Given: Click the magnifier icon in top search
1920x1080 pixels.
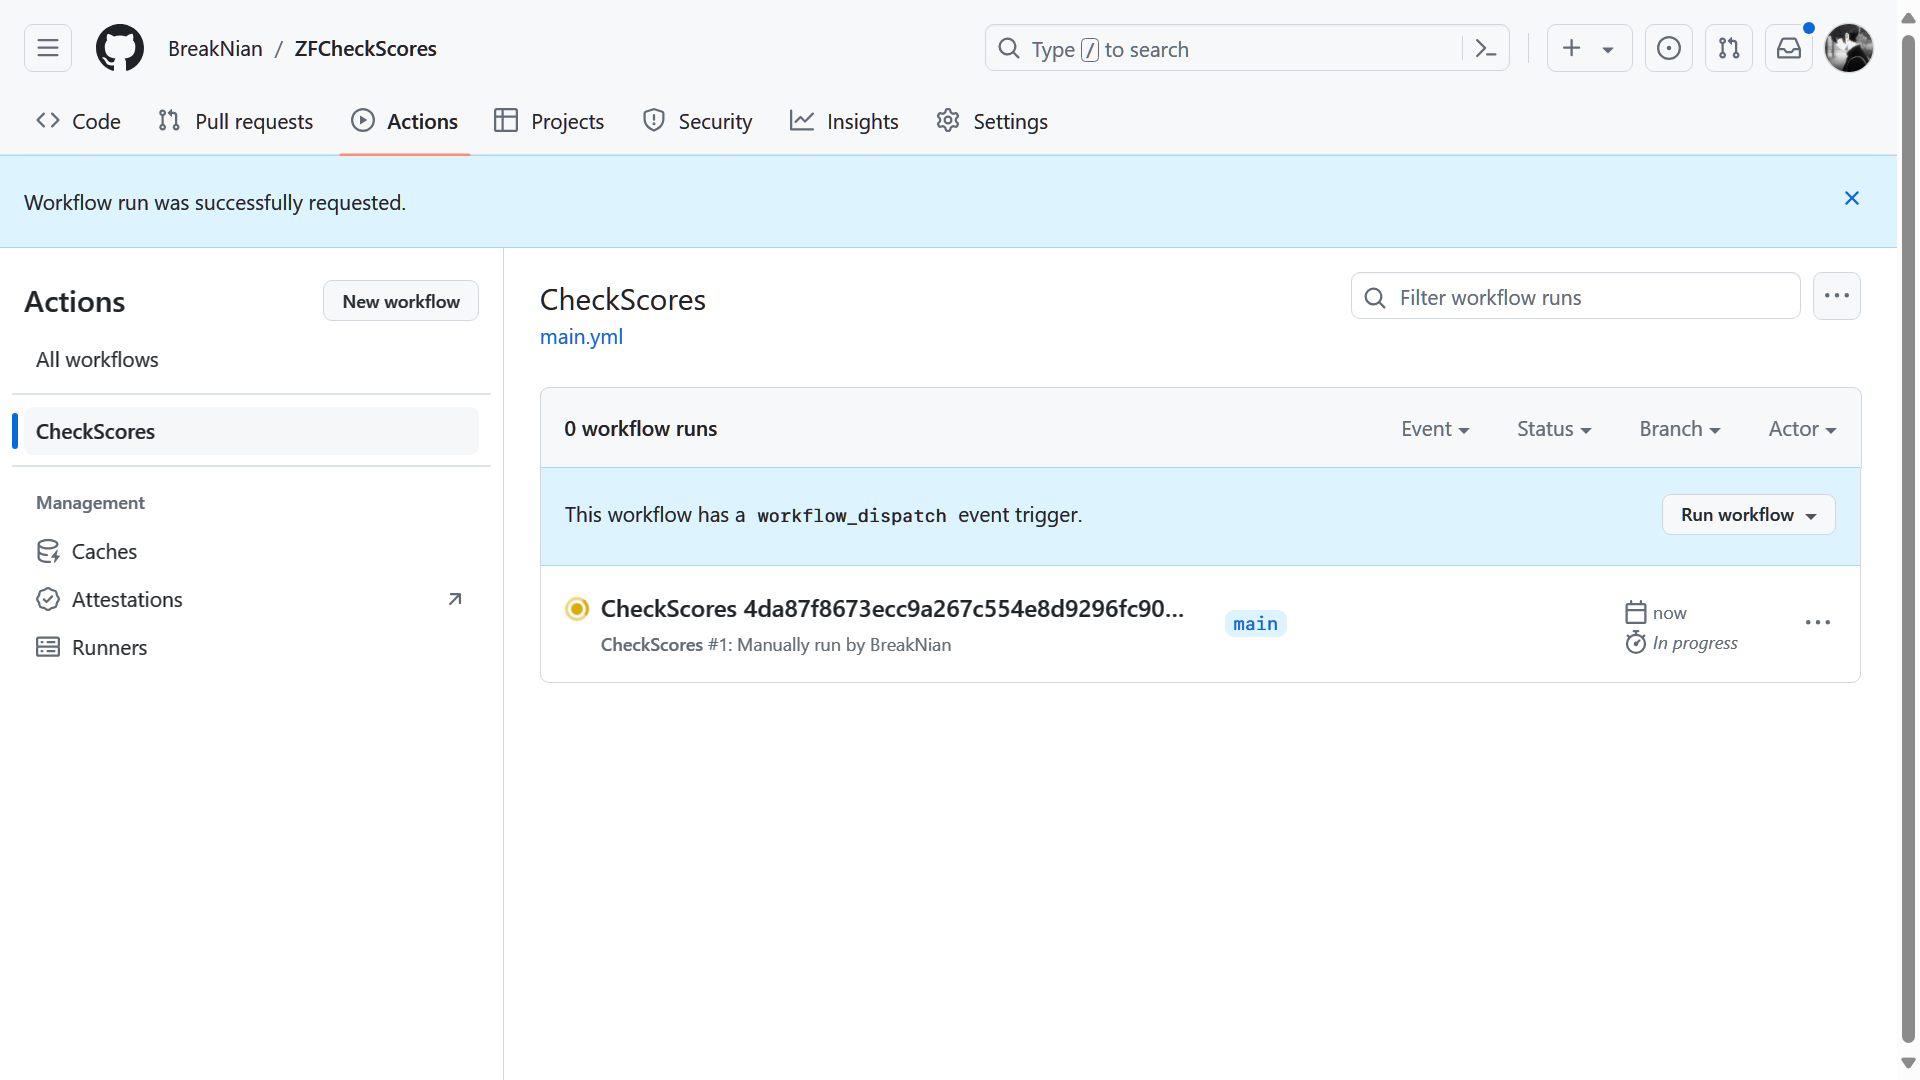Looking at the screenshot, I should [x=1009, y=49].
